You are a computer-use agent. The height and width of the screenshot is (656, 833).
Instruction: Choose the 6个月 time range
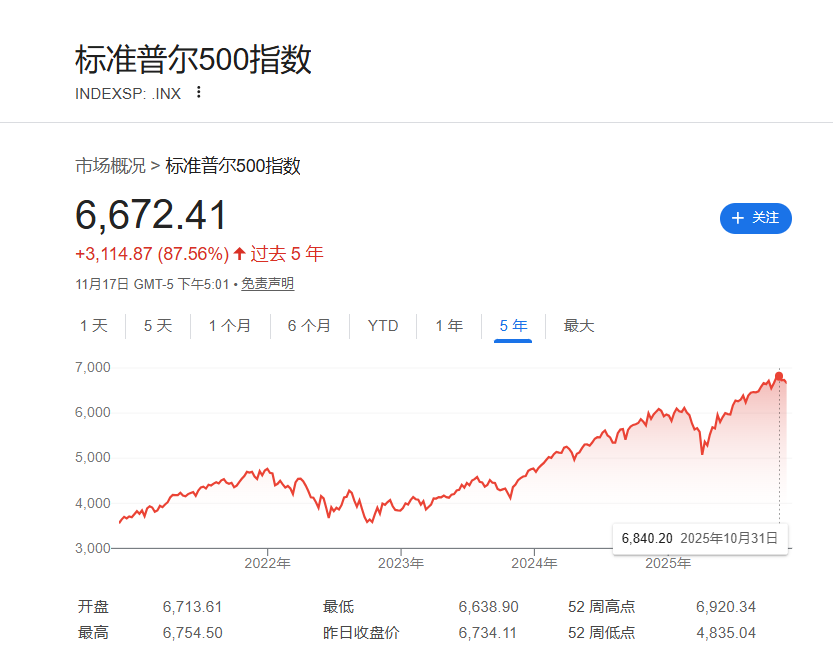(x=310, y=325)
